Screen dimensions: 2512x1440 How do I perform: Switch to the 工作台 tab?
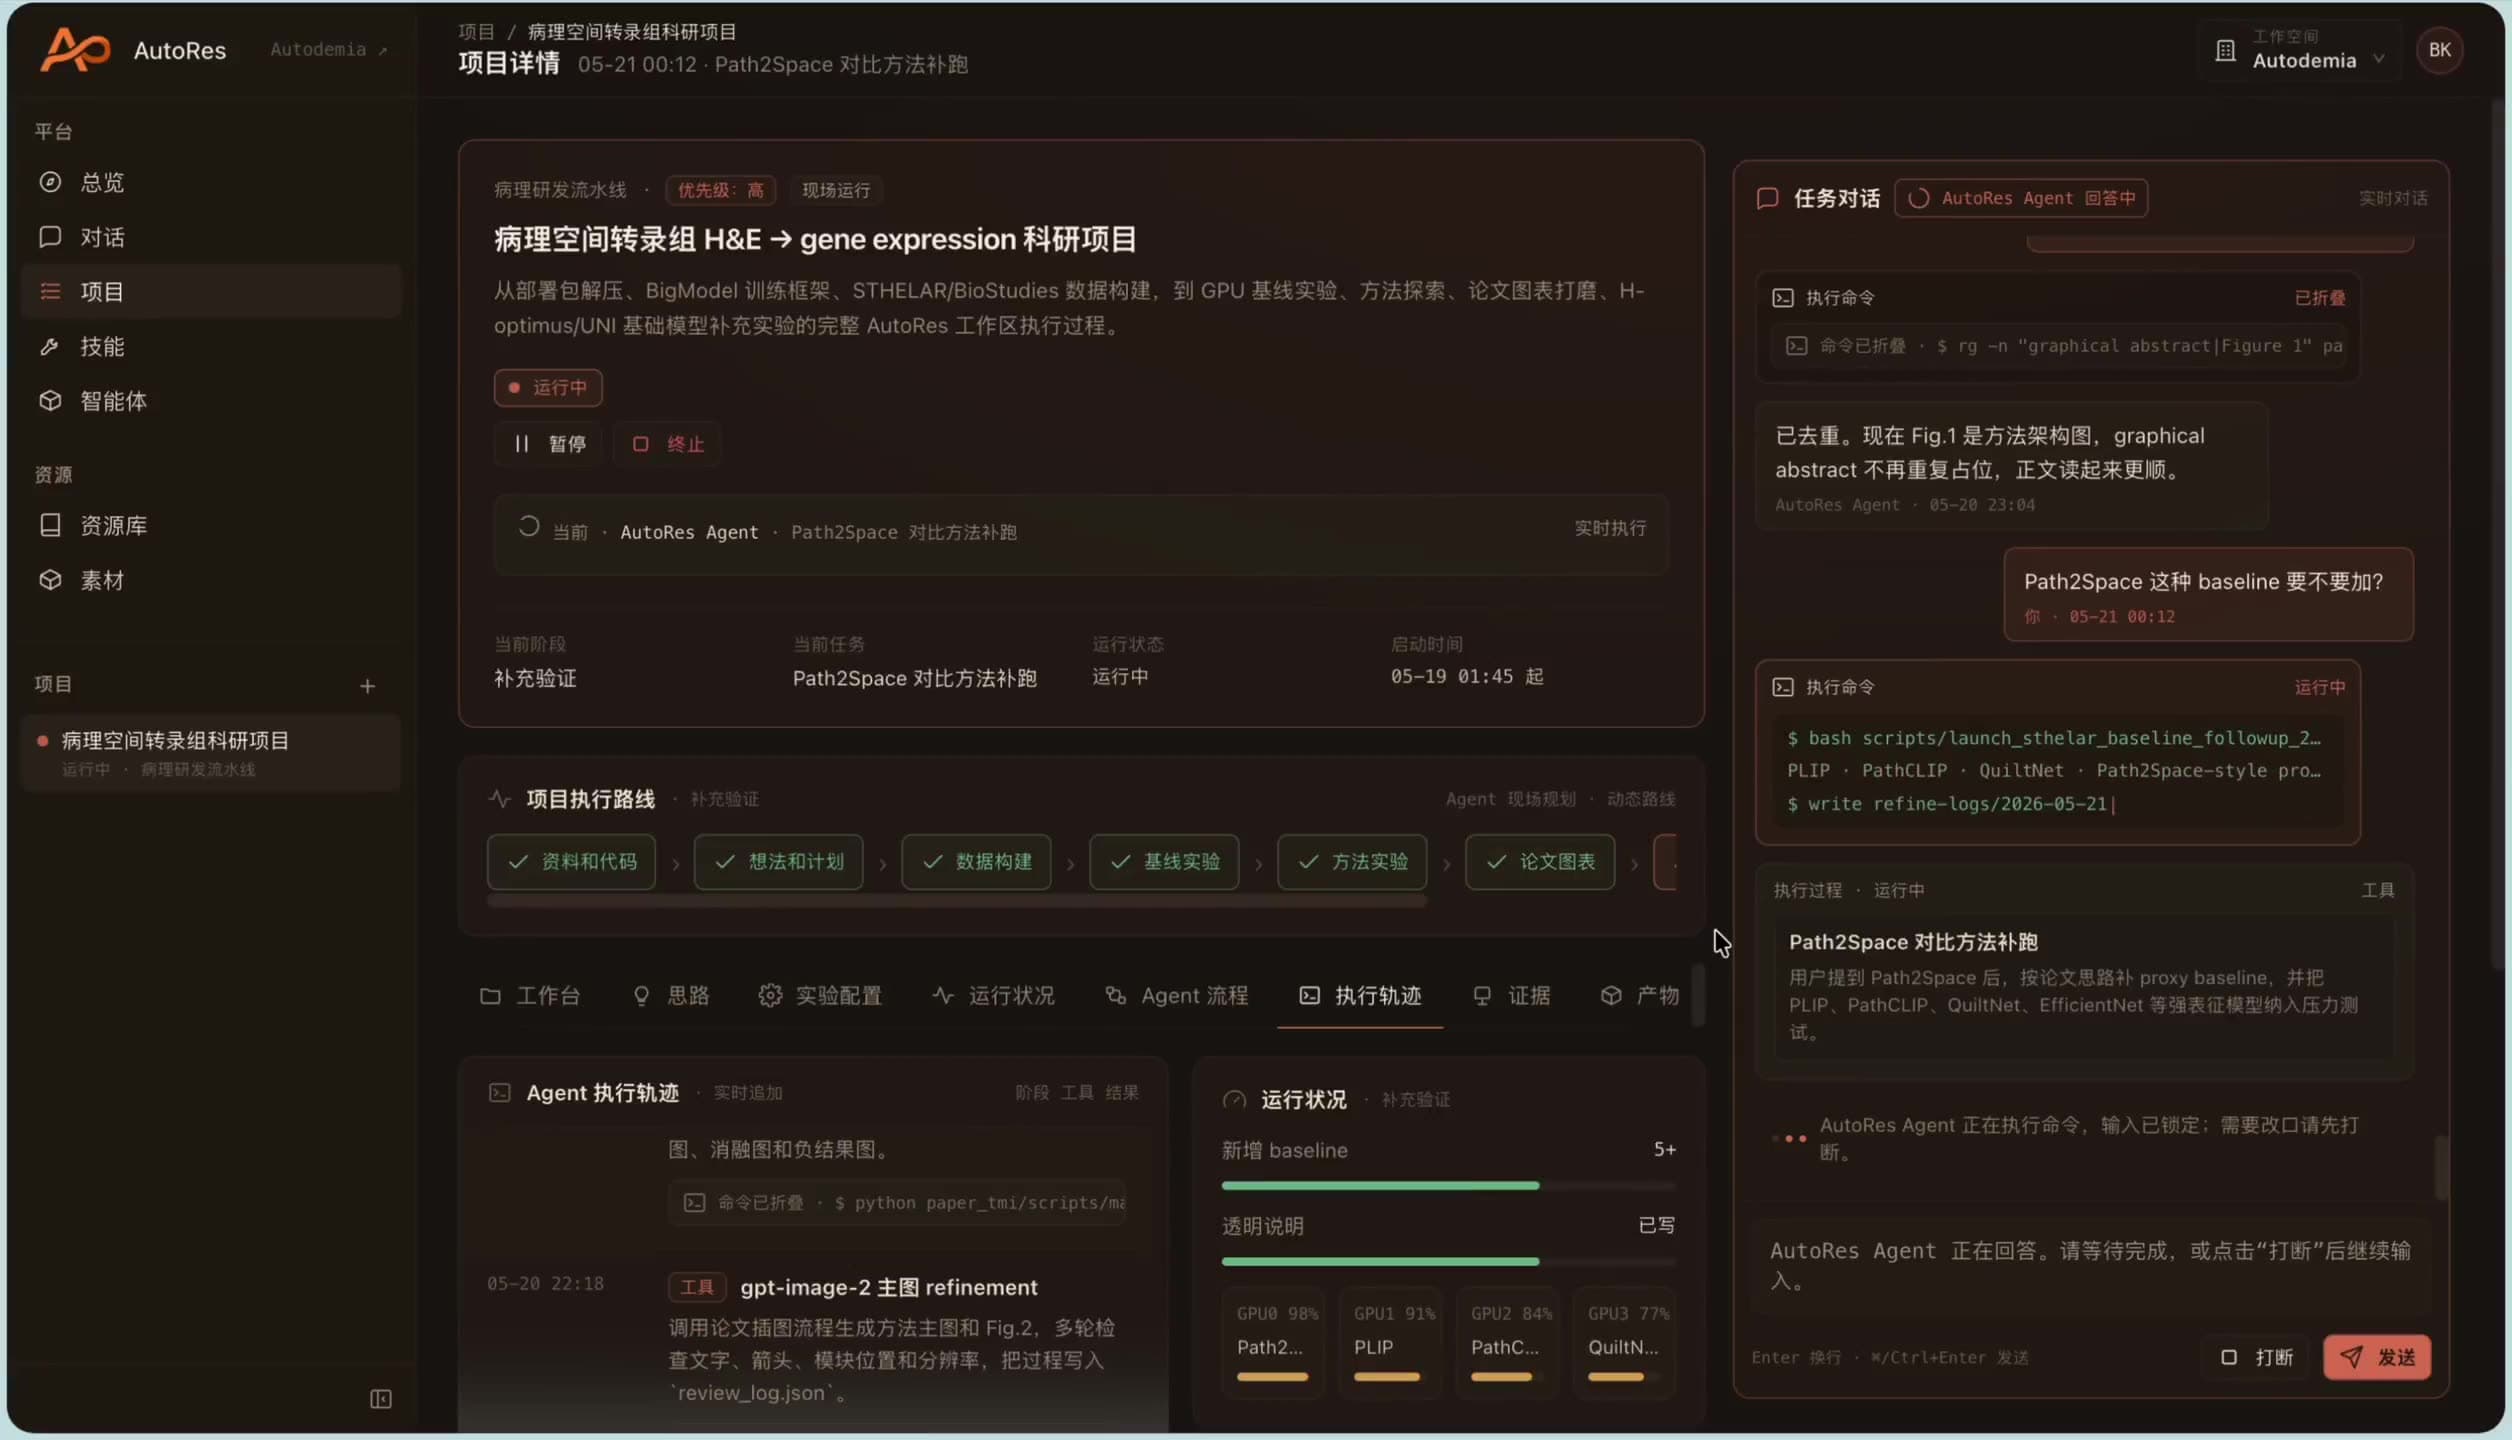pyautogui.click(x=530, y=996)
